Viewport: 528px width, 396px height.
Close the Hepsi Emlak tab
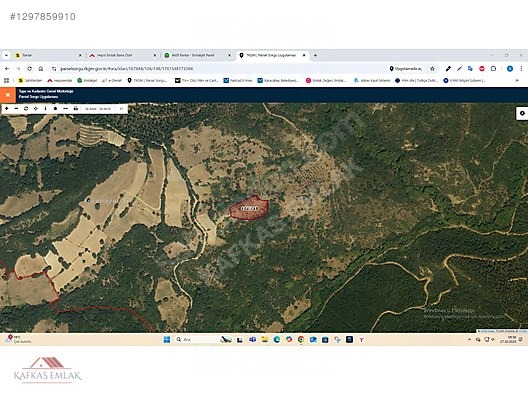[155, 55]
